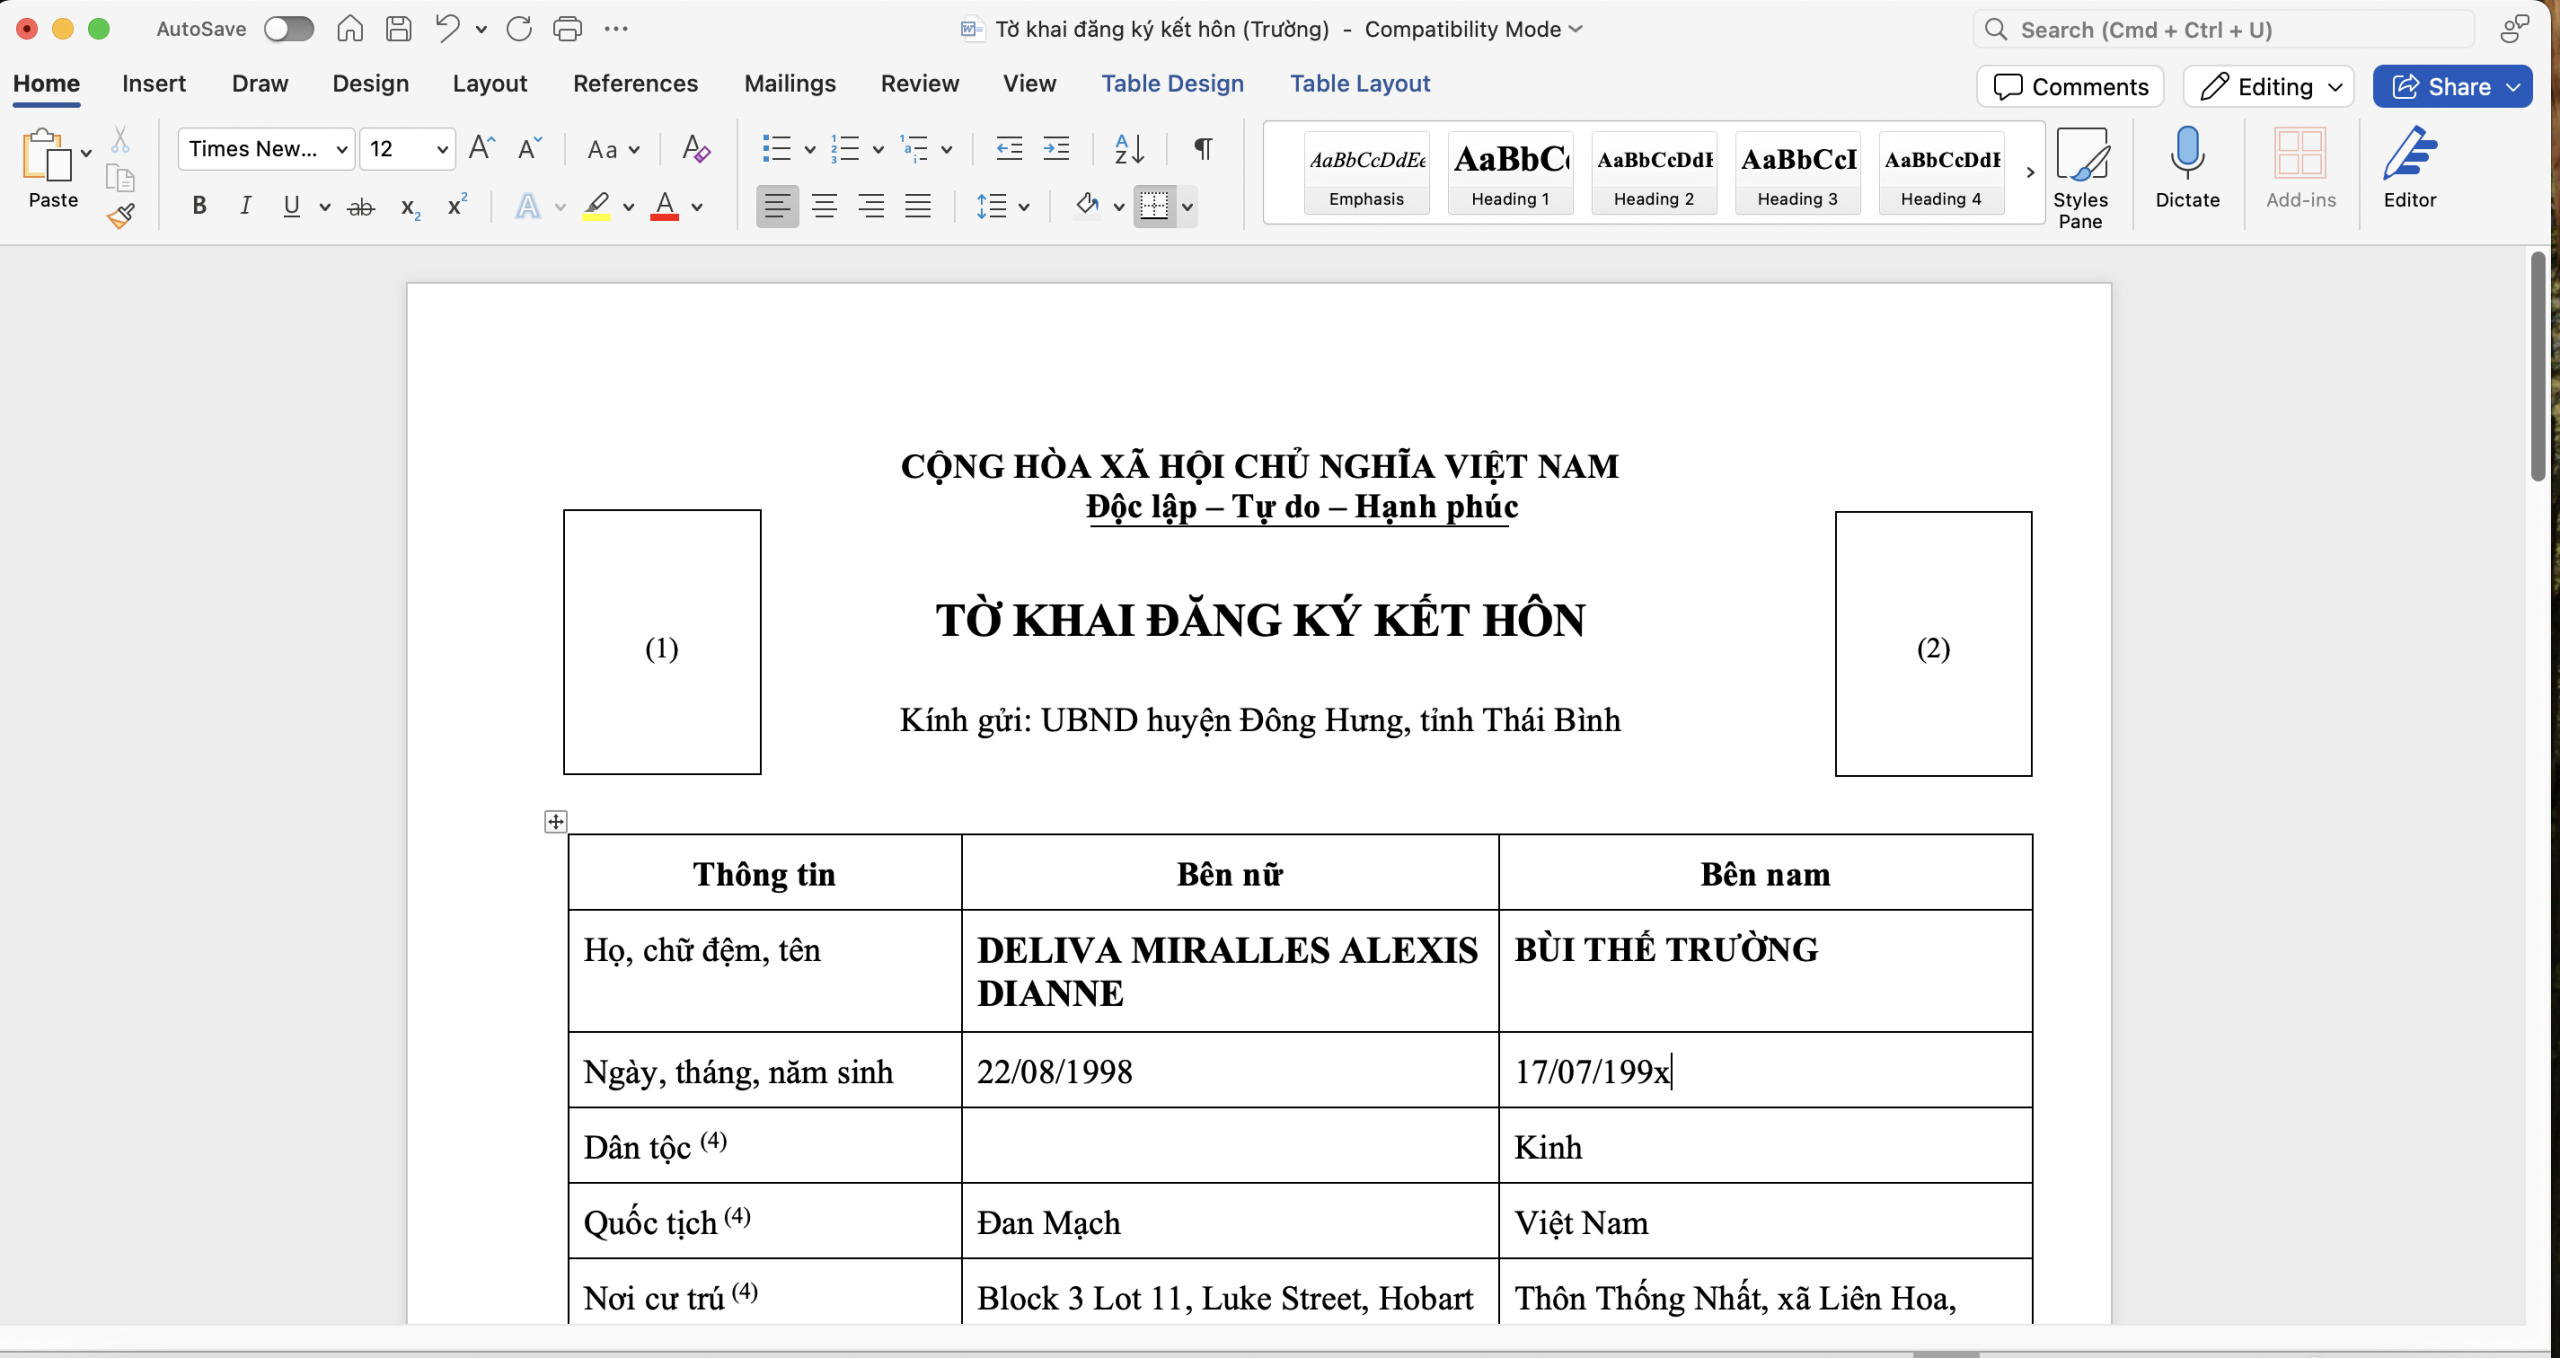Click the Undo arrow icon
Image resolution: width=2560 pixels, height=1358 pixels.
(447, 28)
